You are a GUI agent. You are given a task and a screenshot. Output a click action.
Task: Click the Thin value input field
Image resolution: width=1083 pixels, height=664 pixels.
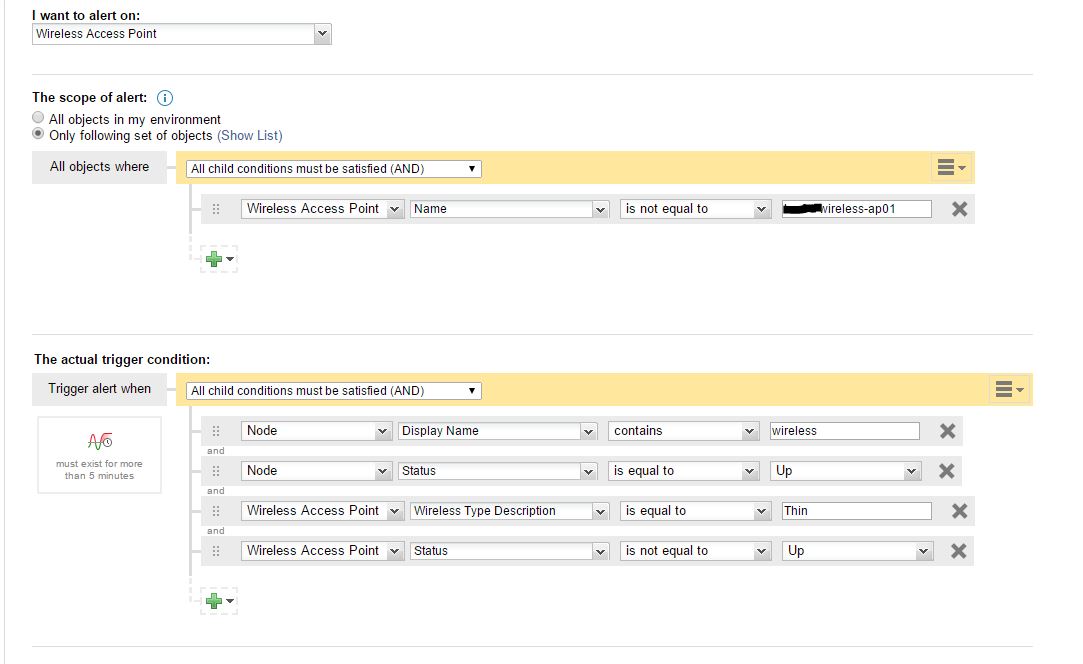click(856, 511)
